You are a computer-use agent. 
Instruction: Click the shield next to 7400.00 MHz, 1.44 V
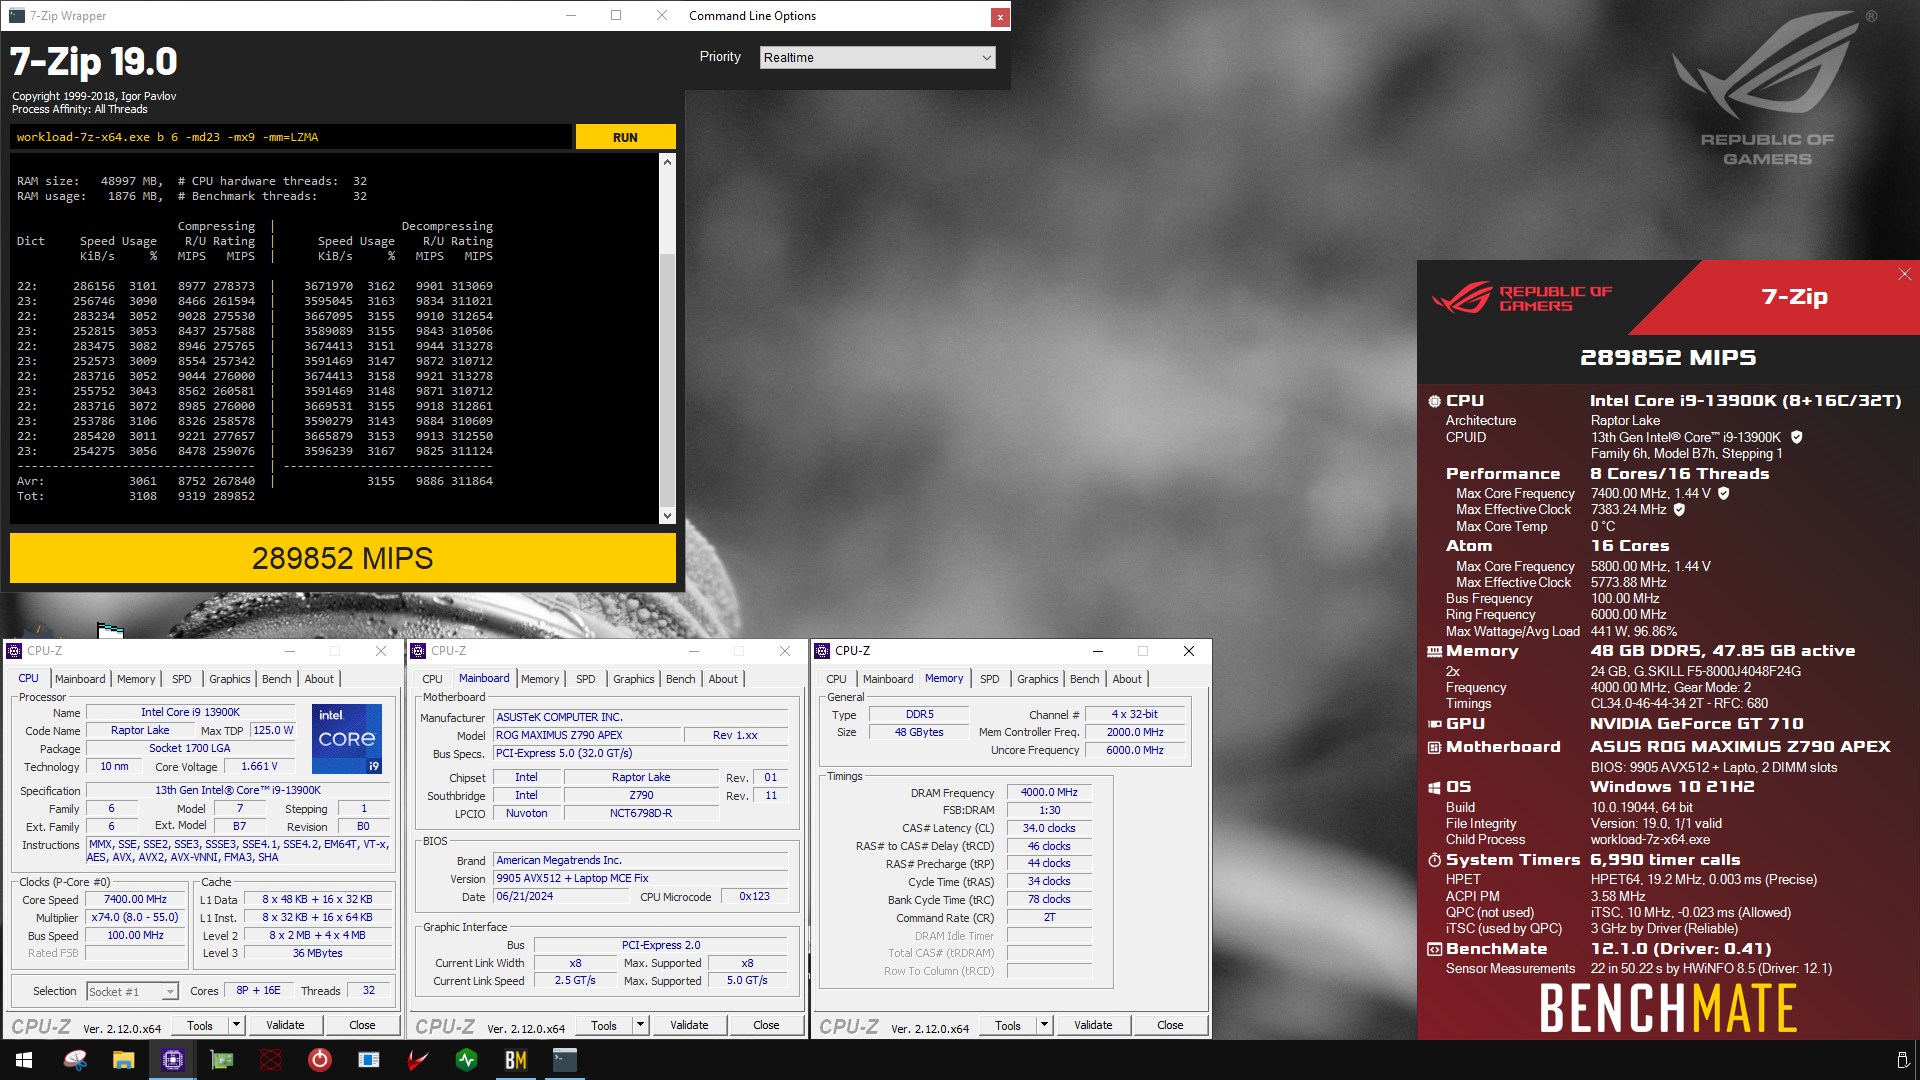coord(1723,493)
